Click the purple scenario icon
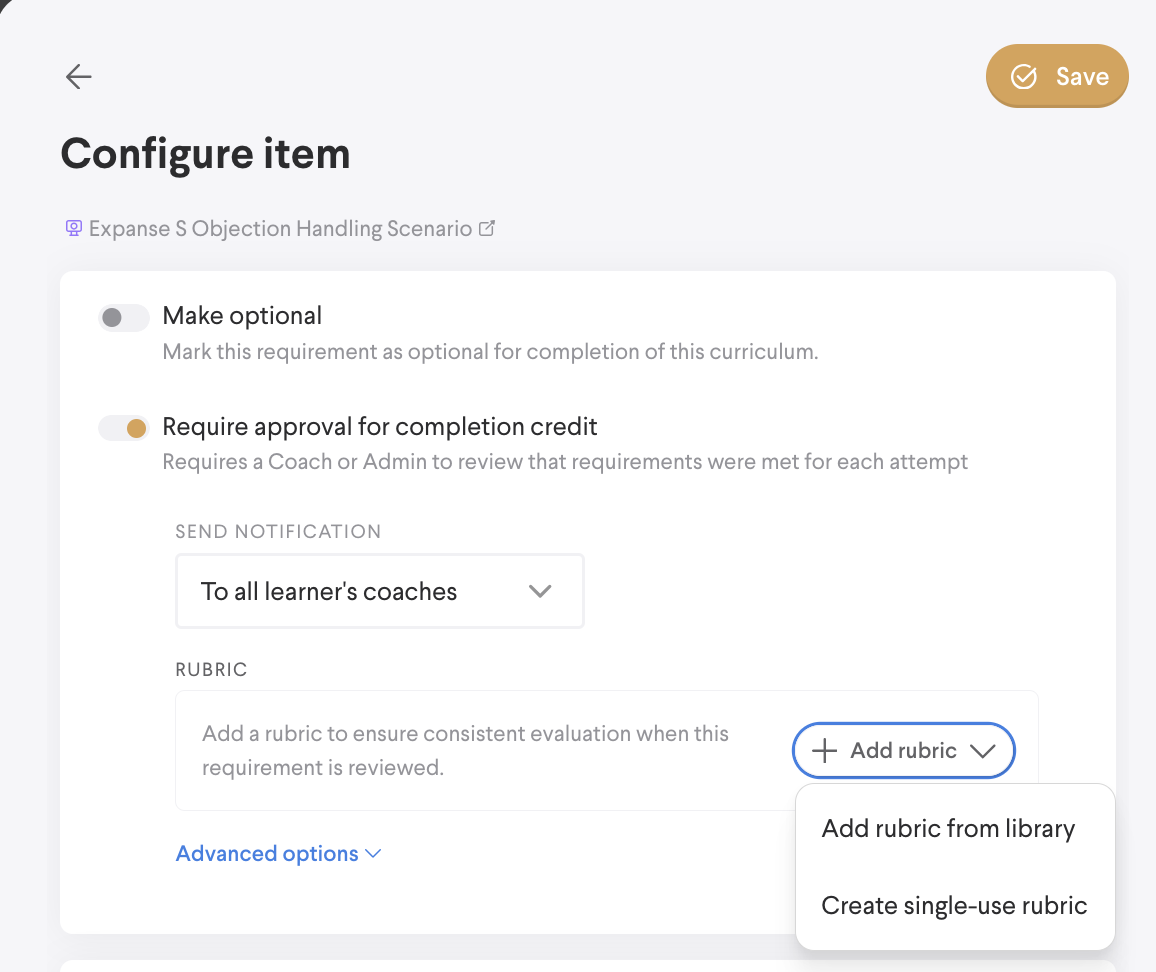 click(x=73, y=229)
